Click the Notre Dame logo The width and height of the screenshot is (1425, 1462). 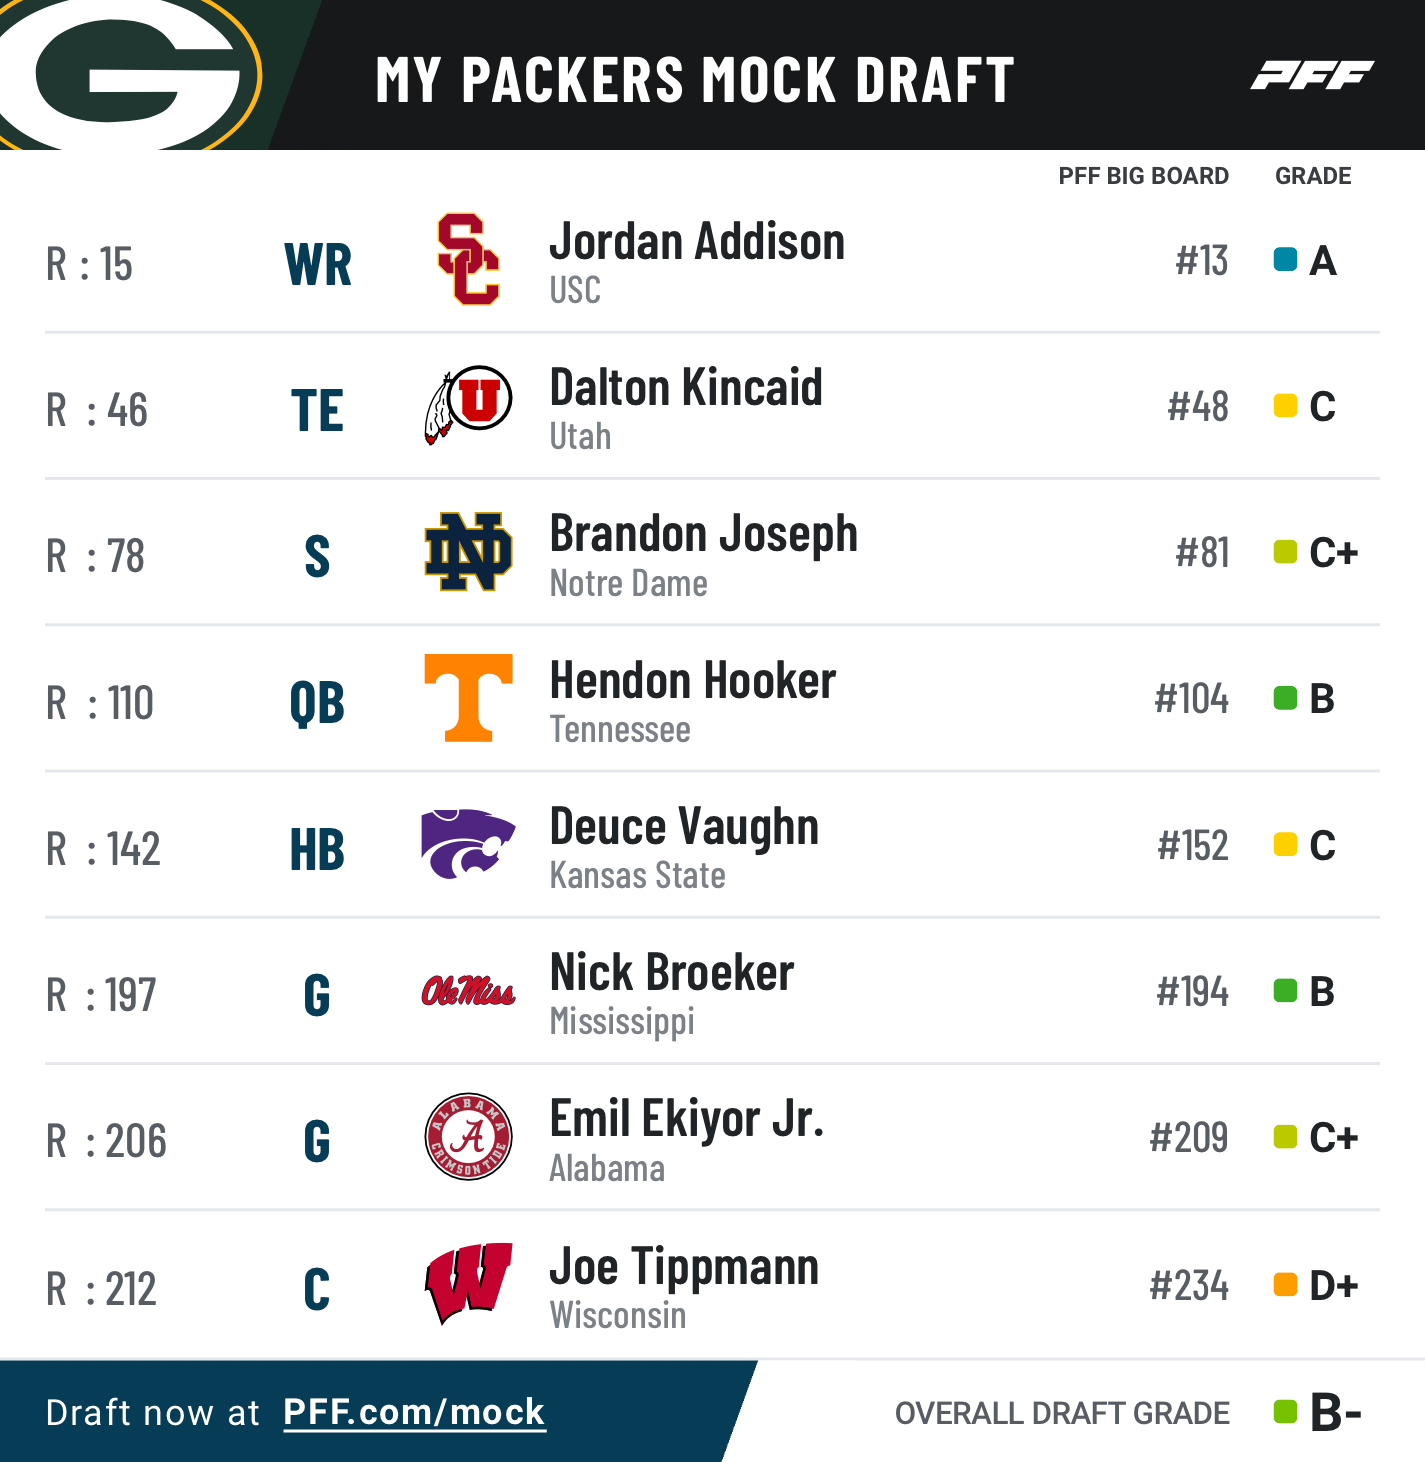468,552
